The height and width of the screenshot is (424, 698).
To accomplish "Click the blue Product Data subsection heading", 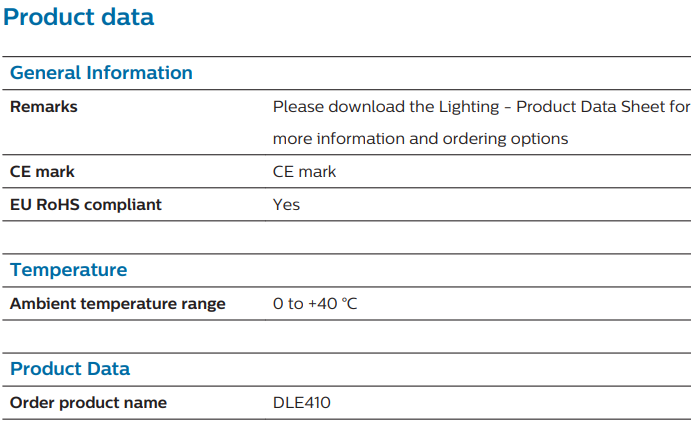I will [70, 369].
